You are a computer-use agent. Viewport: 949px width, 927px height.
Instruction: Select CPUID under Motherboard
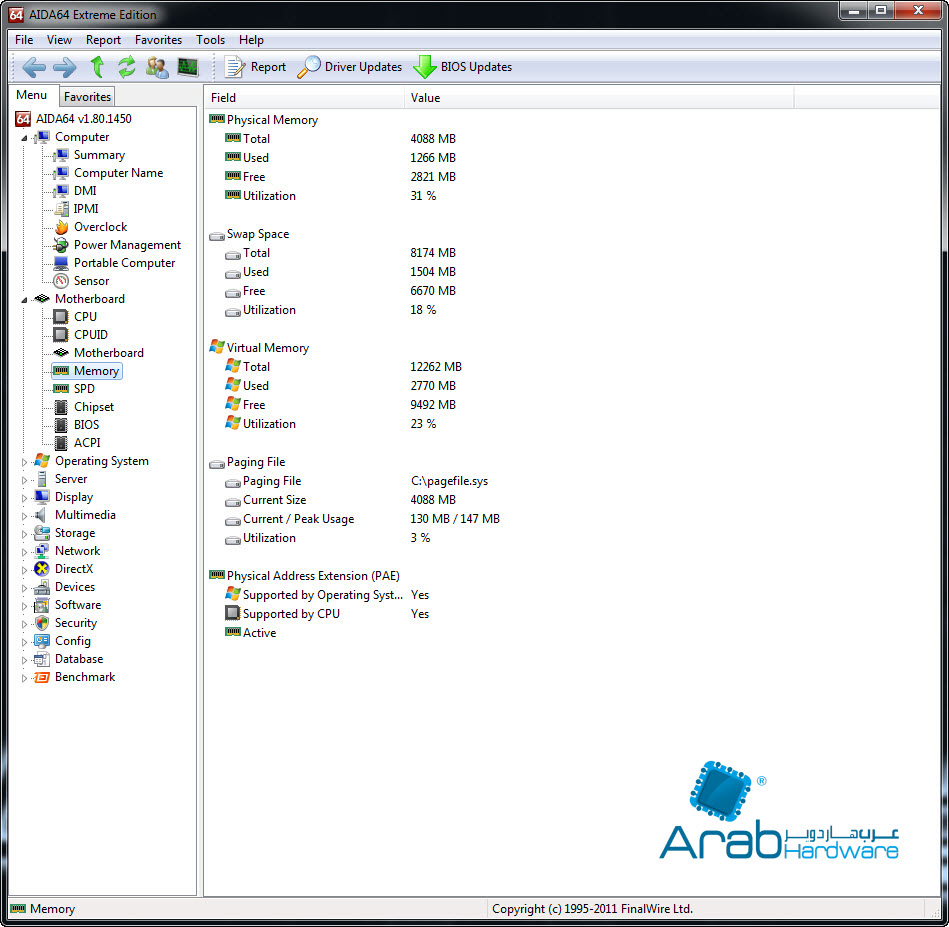91,335
